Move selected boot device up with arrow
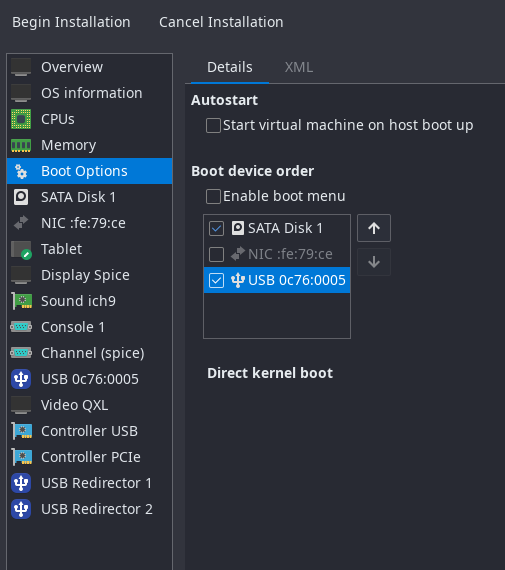Screen dimensions: 505x570 point(374,228)
